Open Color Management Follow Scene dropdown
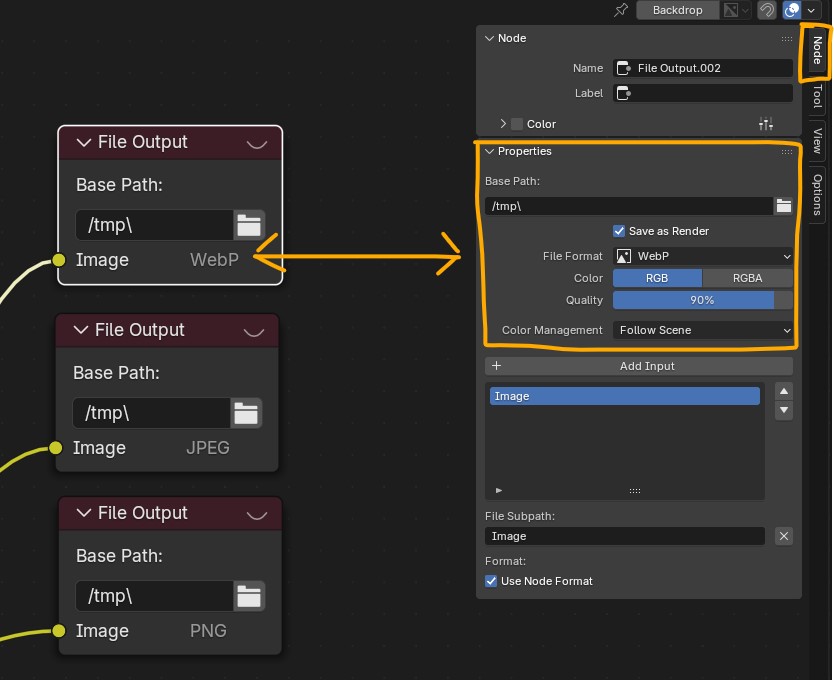 click(703, 330)
